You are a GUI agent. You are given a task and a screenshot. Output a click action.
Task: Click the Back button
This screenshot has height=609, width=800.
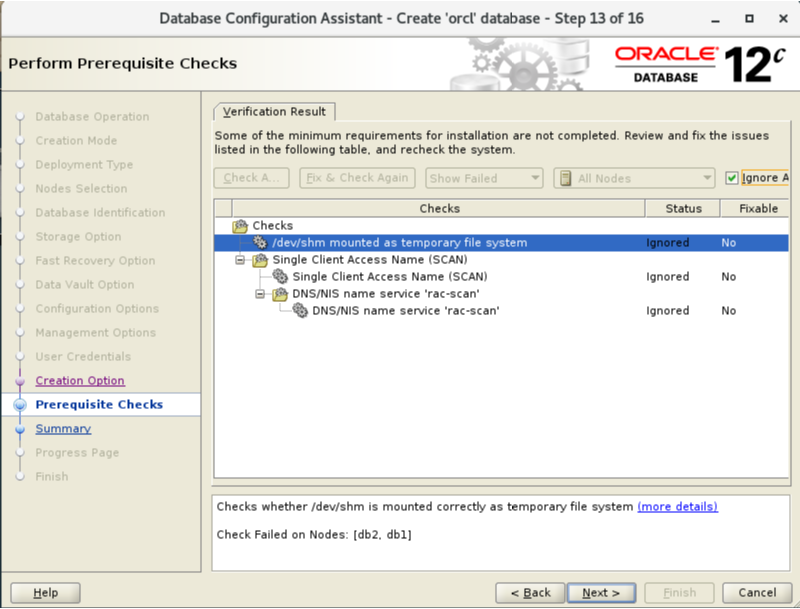530,593
